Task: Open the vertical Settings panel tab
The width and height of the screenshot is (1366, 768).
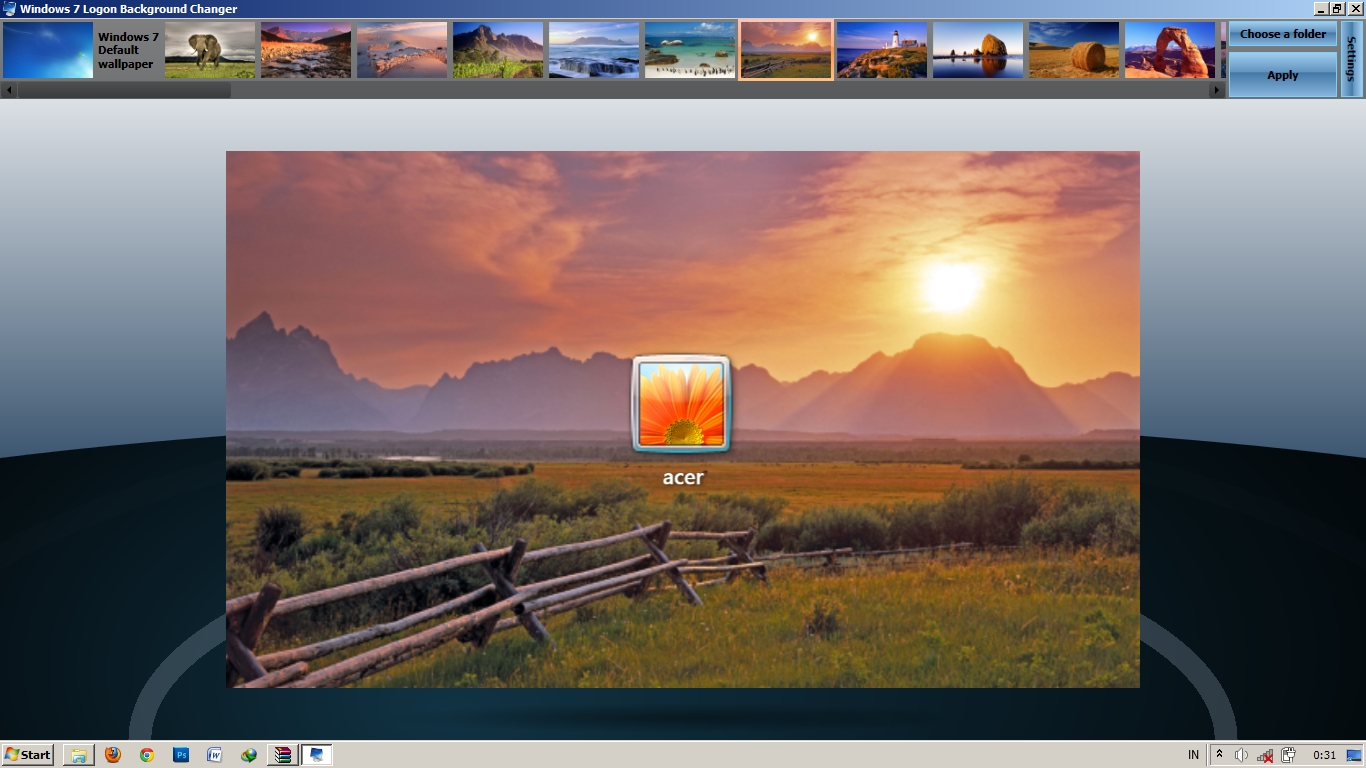Action: [1352, 59]
